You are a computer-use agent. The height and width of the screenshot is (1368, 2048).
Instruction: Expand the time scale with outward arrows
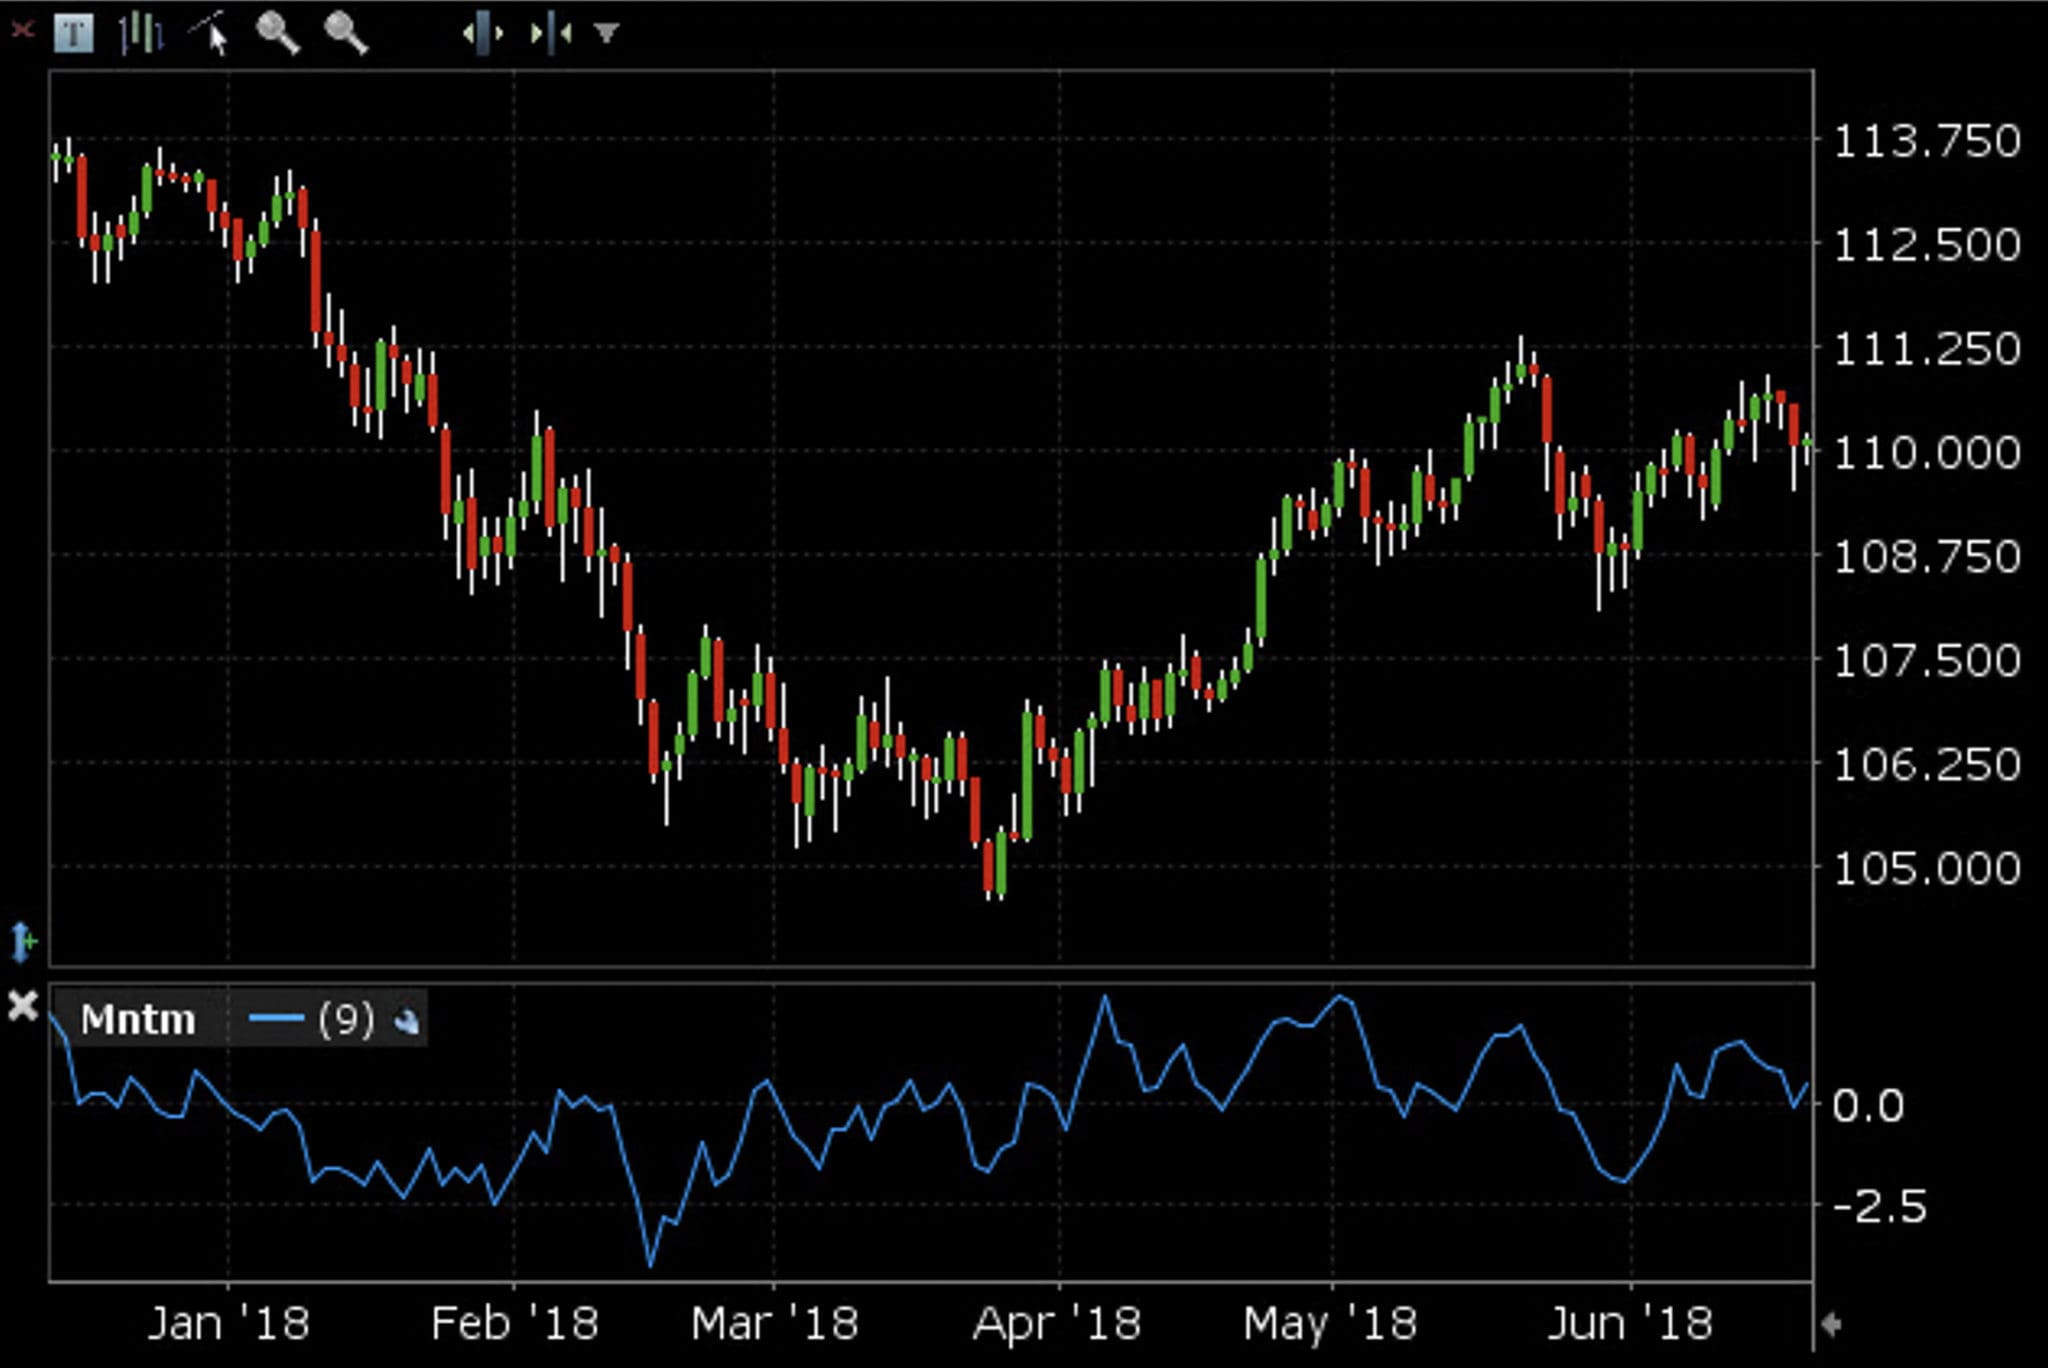pyautogui.click(x=483, y=33)
